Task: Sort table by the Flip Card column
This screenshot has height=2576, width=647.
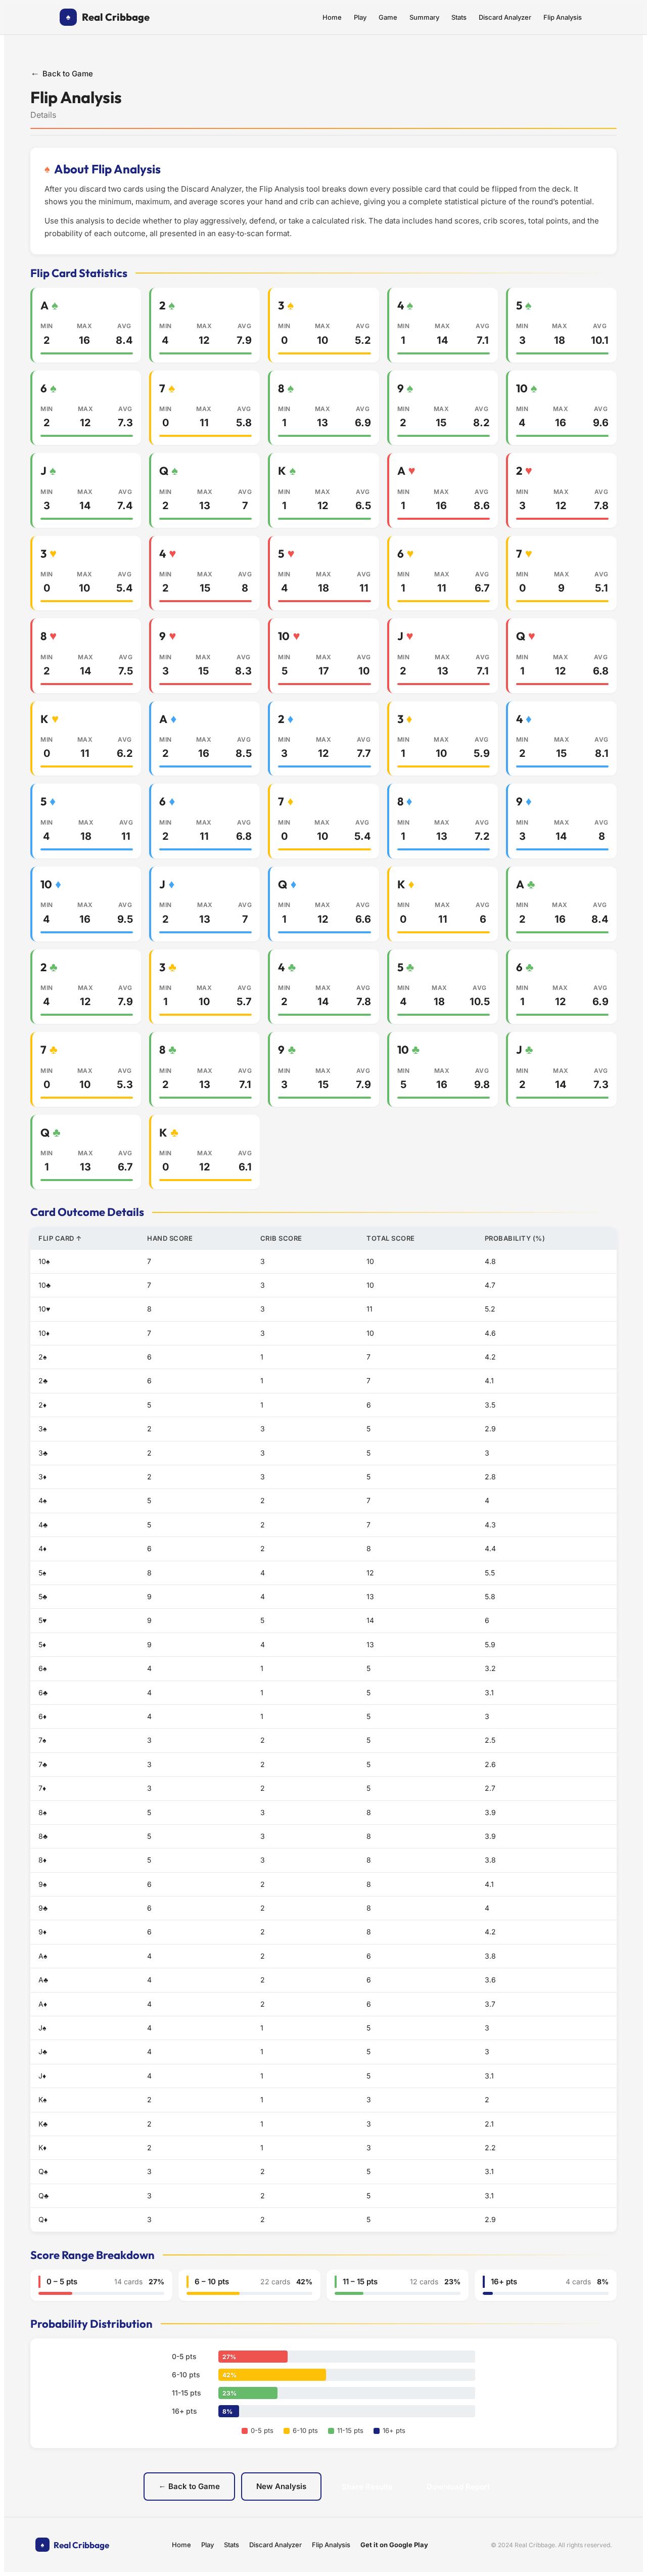Action: coord(60,1238)
